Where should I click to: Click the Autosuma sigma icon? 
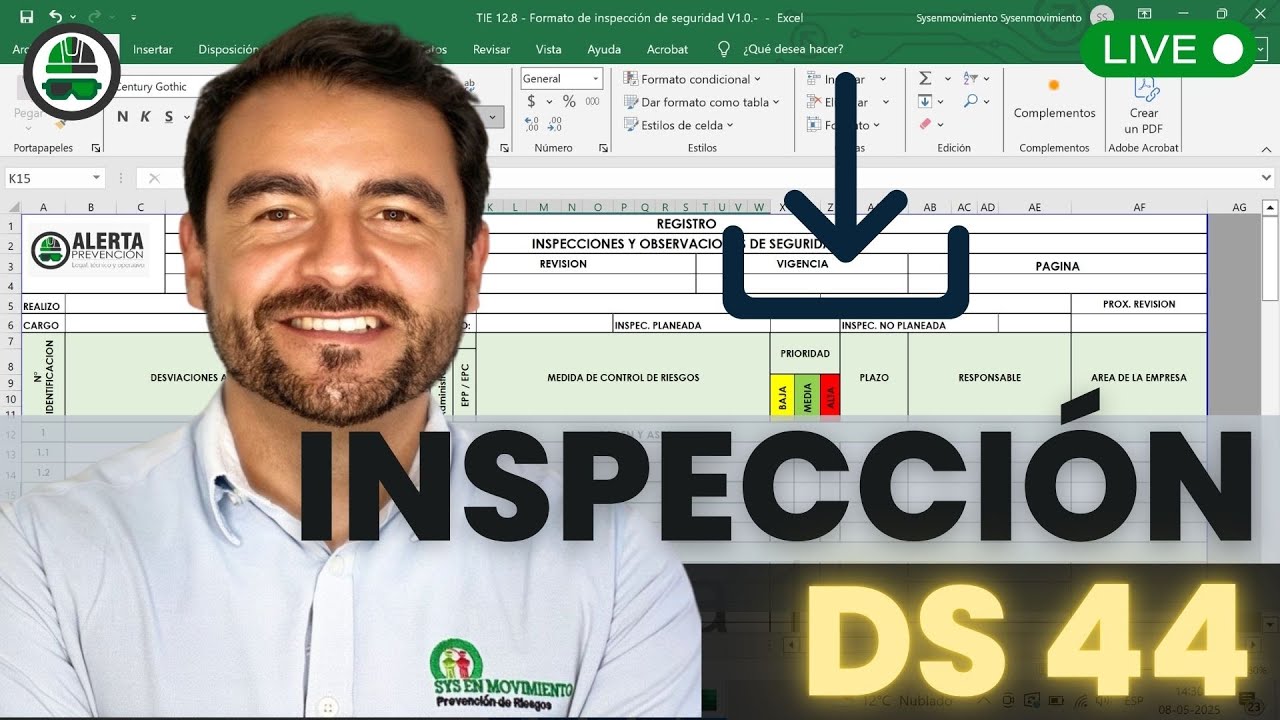click(x=925, y=78)
